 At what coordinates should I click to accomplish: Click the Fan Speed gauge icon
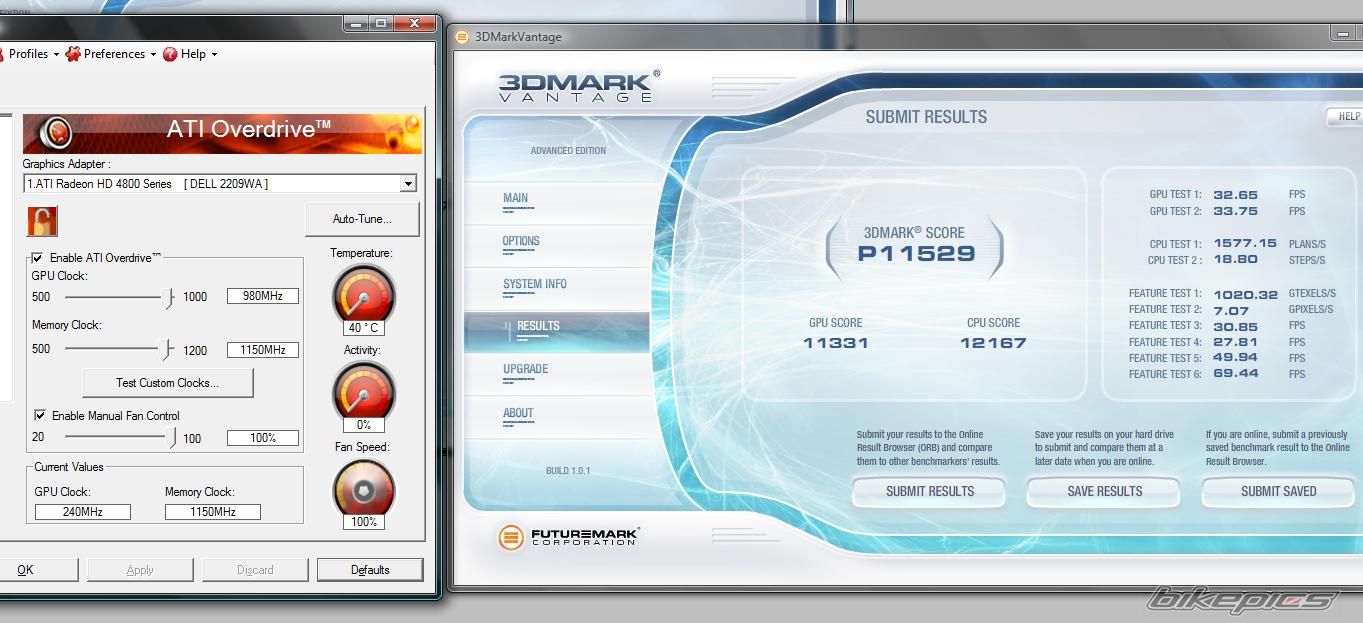coord(363,489)
